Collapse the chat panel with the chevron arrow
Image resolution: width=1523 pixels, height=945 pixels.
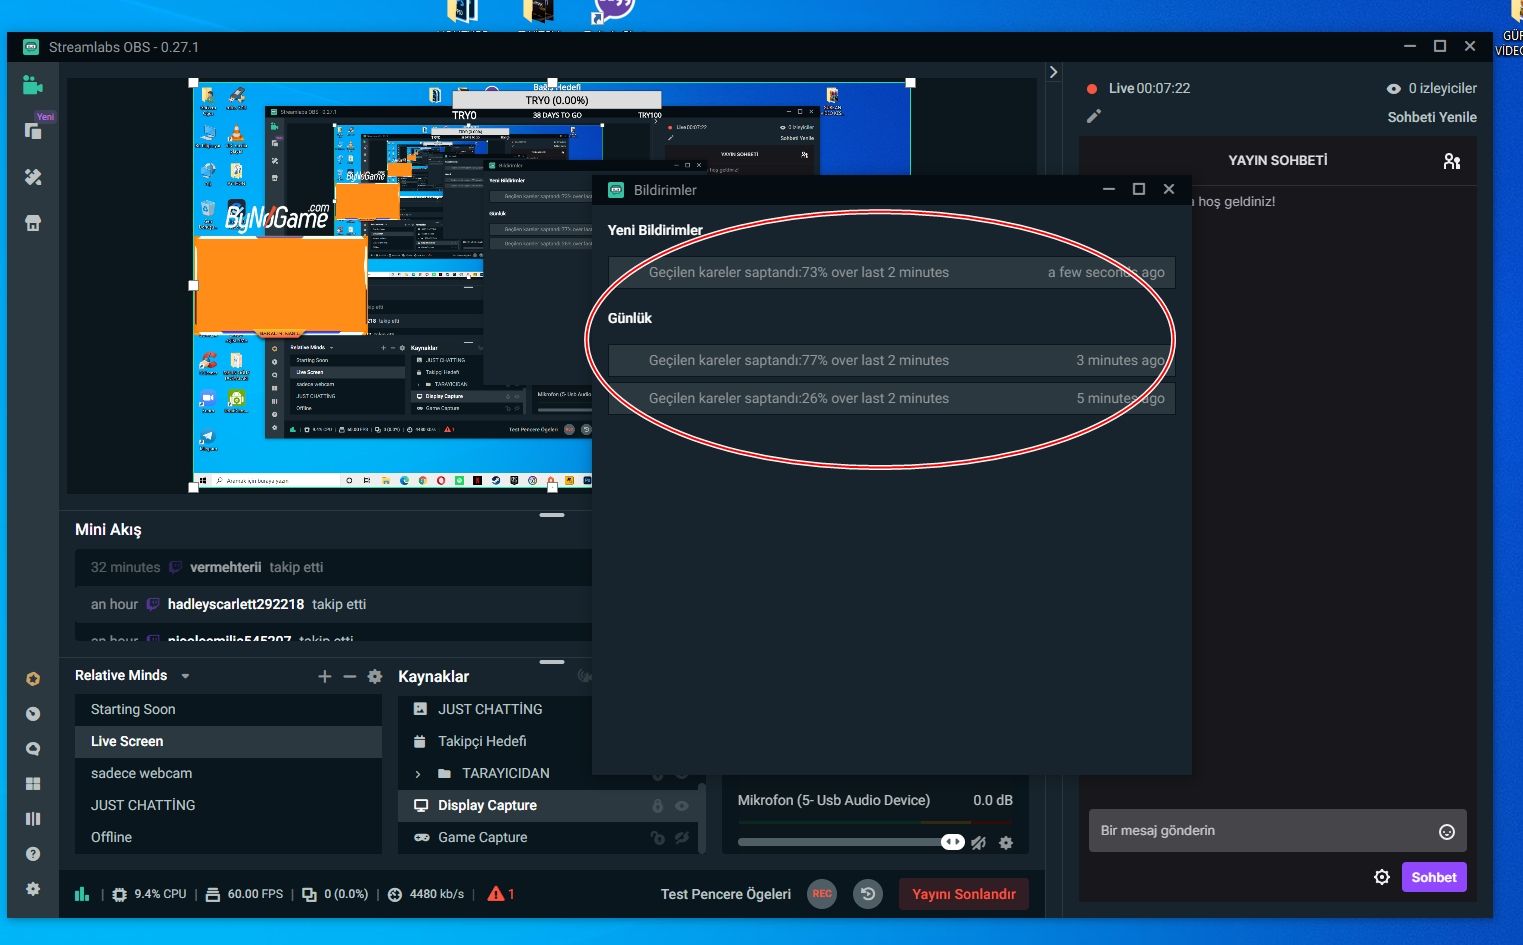(x=1053, y=72)
